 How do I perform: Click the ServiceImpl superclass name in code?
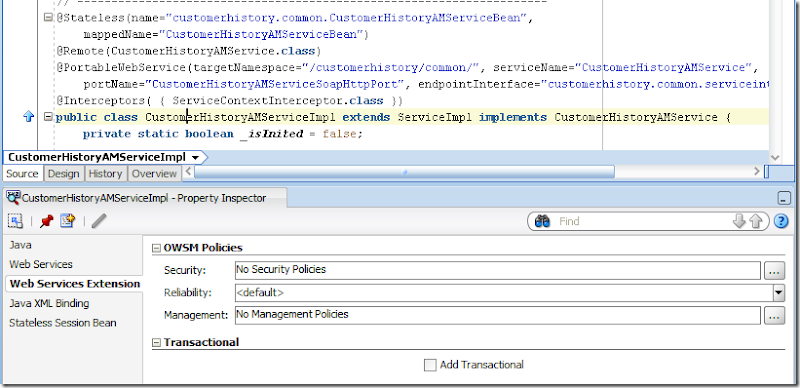pos(435,117)
